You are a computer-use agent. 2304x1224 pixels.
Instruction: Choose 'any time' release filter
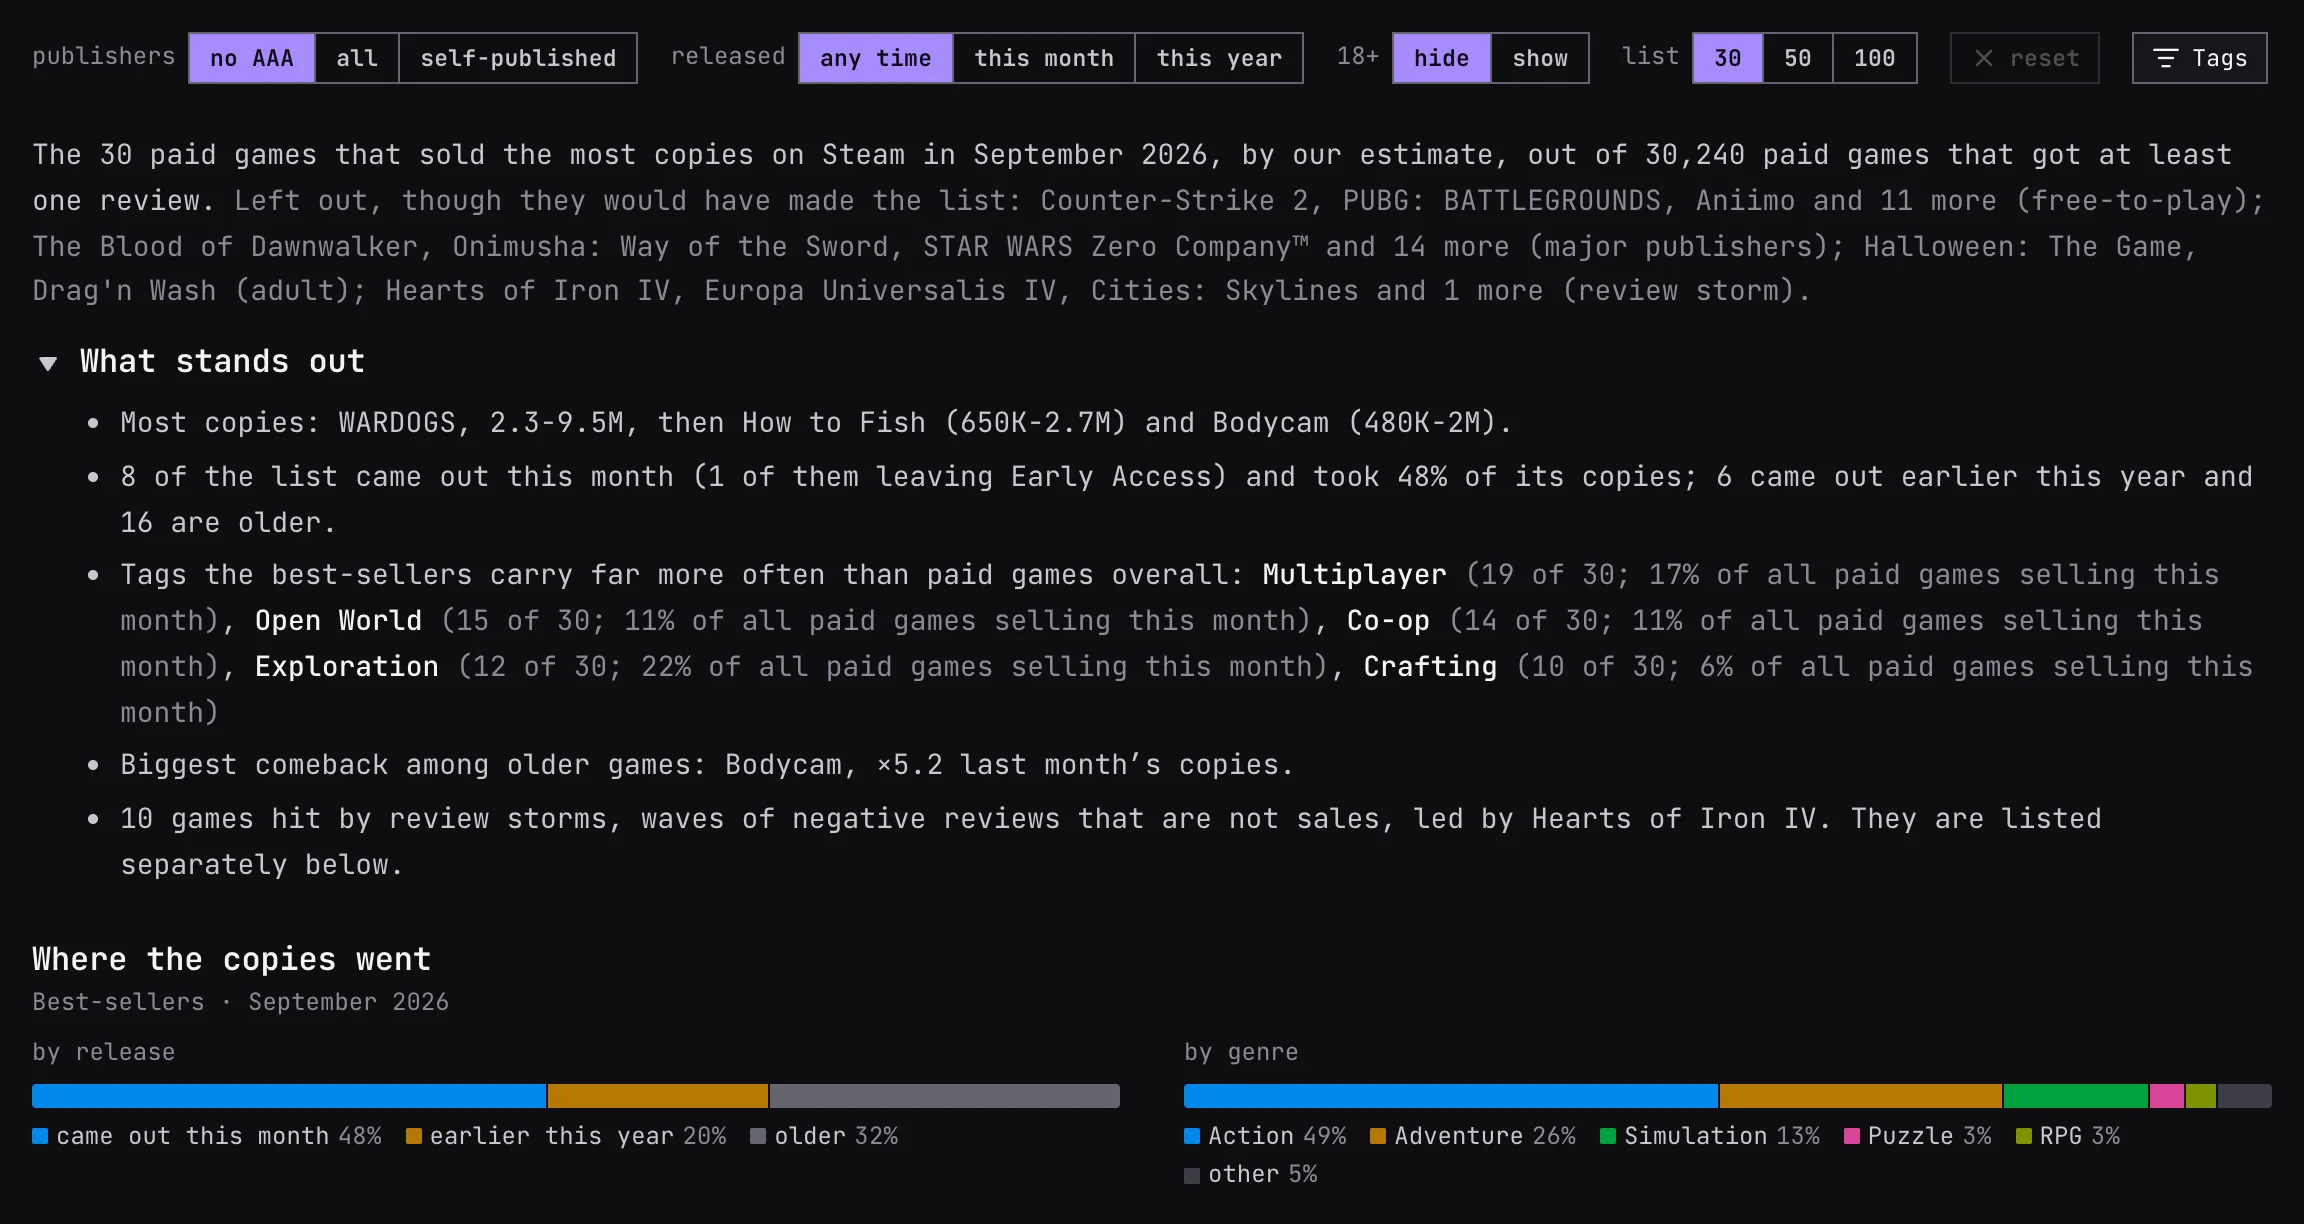pyautogui.click(x=876, y=58)
